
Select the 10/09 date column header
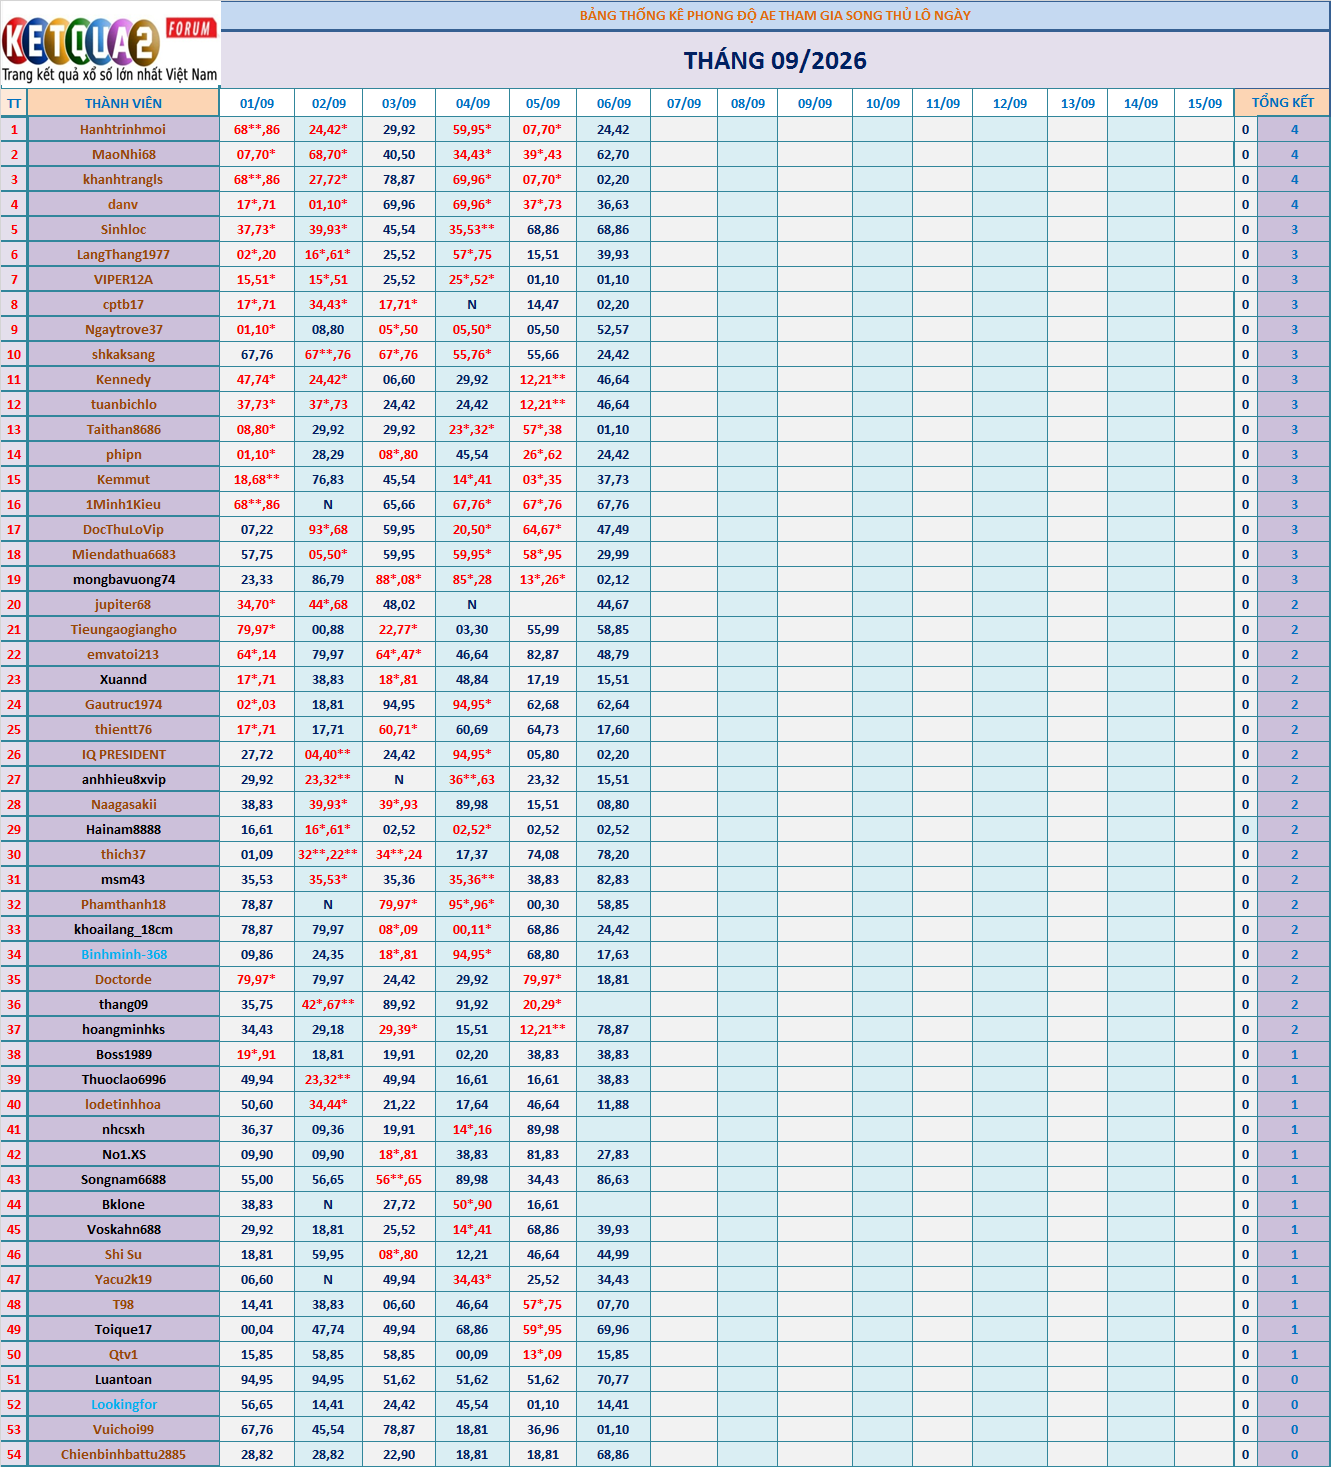point(883,103)
